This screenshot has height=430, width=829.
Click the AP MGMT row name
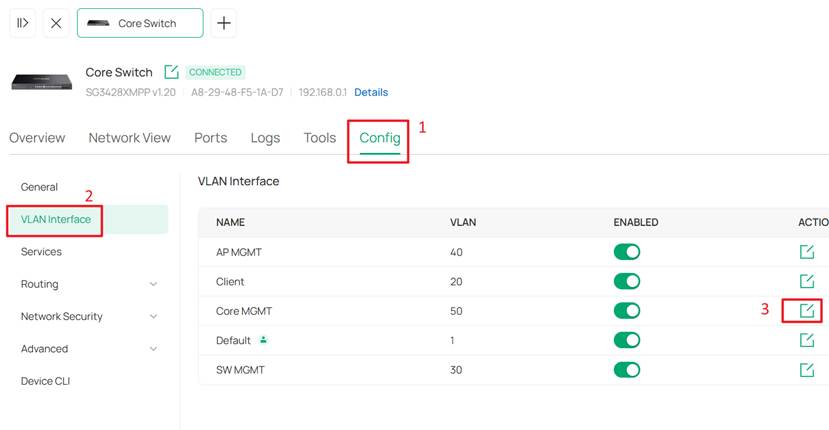pos(239,252)
